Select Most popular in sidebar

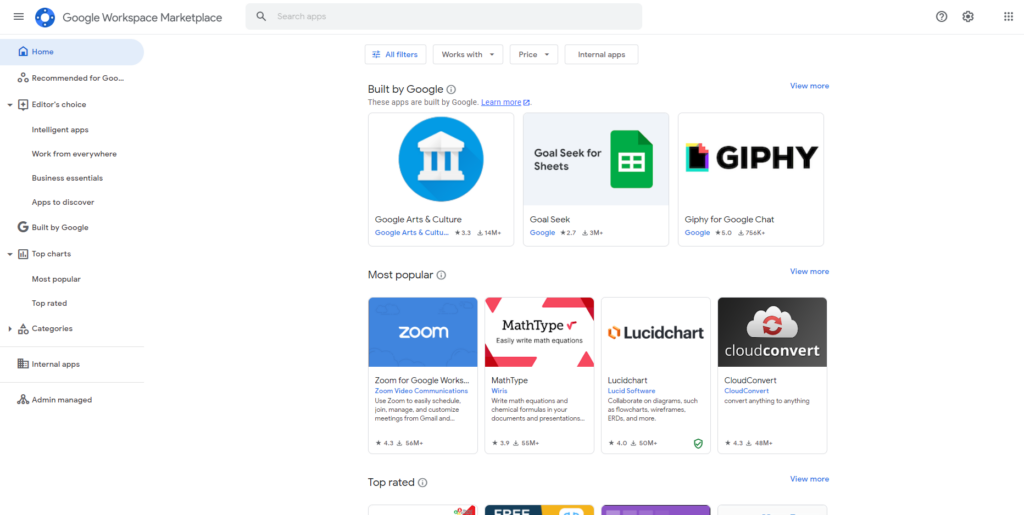pyautogui.click(x=56, y=279)
